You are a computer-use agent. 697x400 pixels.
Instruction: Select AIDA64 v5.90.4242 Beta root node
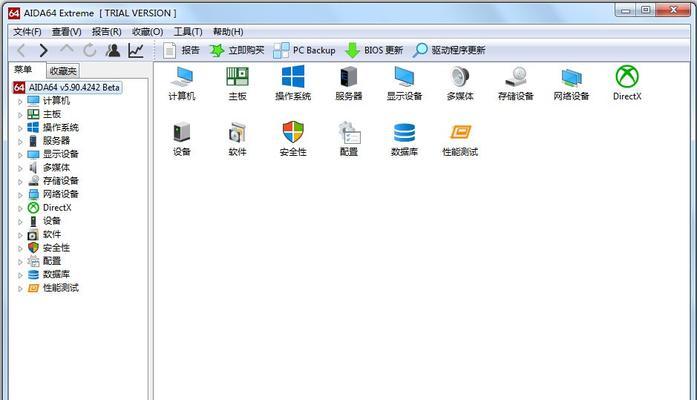(x=67, y=87)
